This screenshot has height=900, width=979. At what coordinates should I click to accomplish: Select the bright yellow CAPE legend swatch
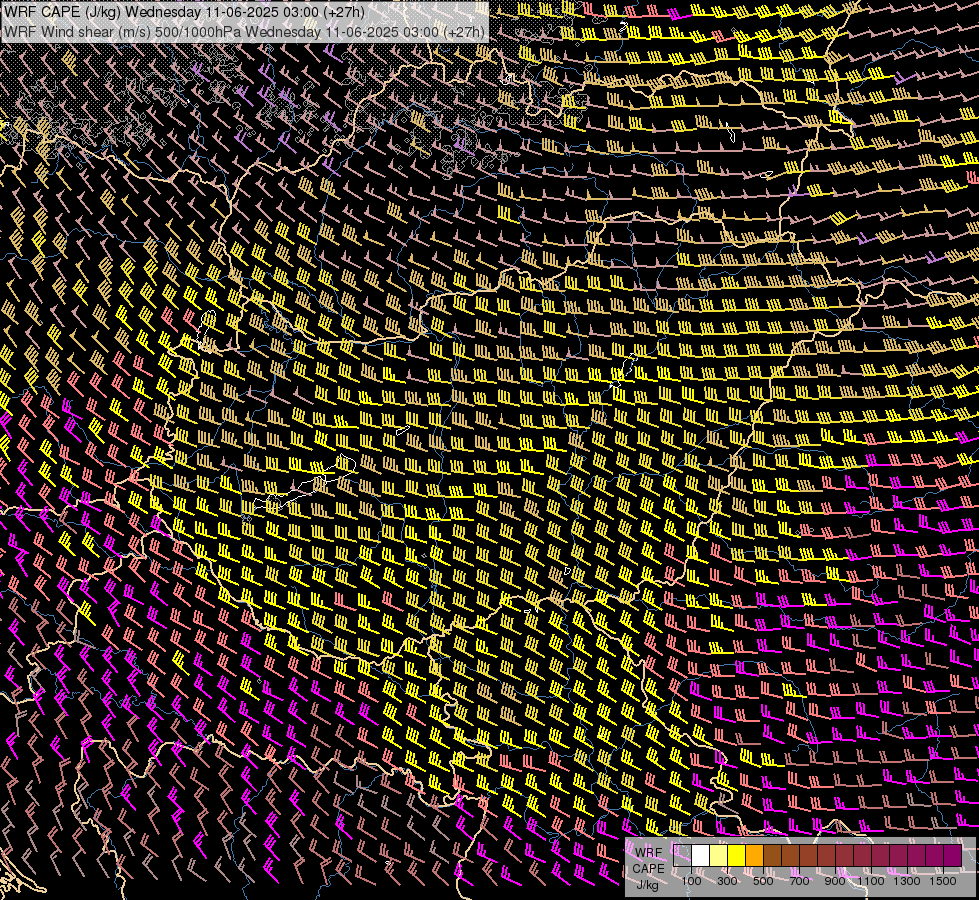pos(737,856)
